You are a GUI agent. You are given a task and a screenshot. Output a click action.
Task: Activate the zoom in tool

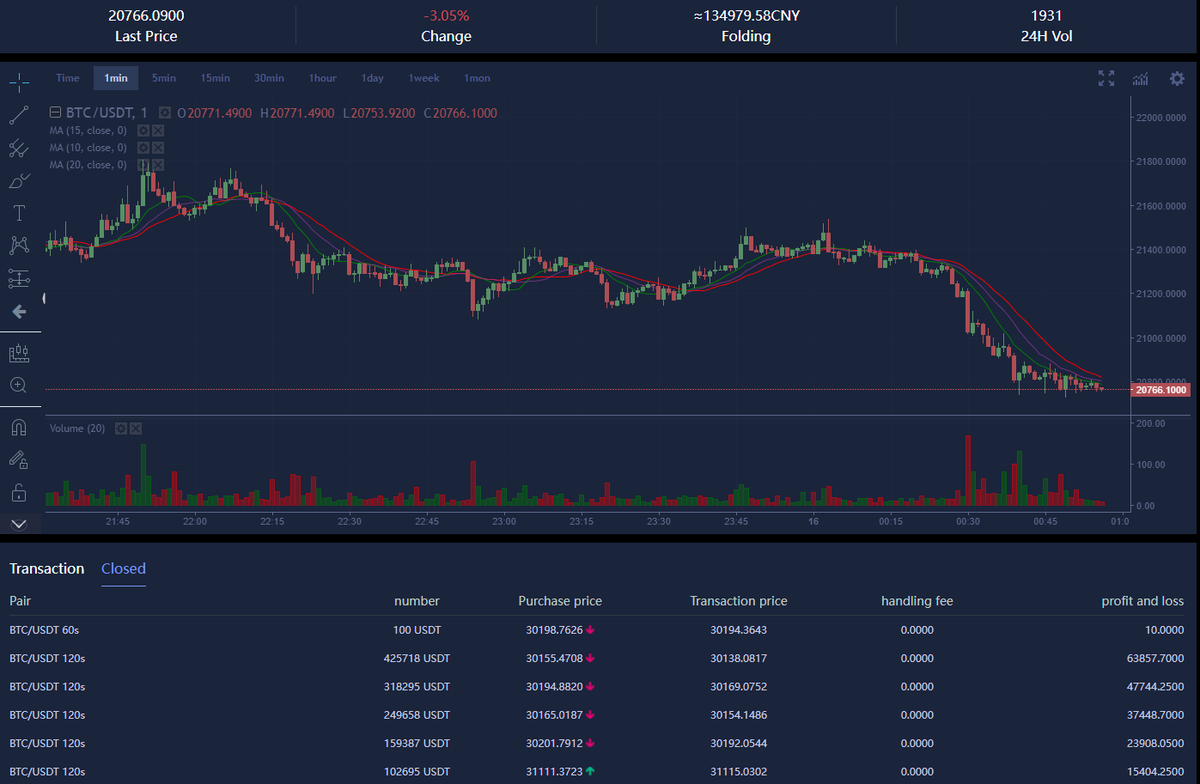19,385
